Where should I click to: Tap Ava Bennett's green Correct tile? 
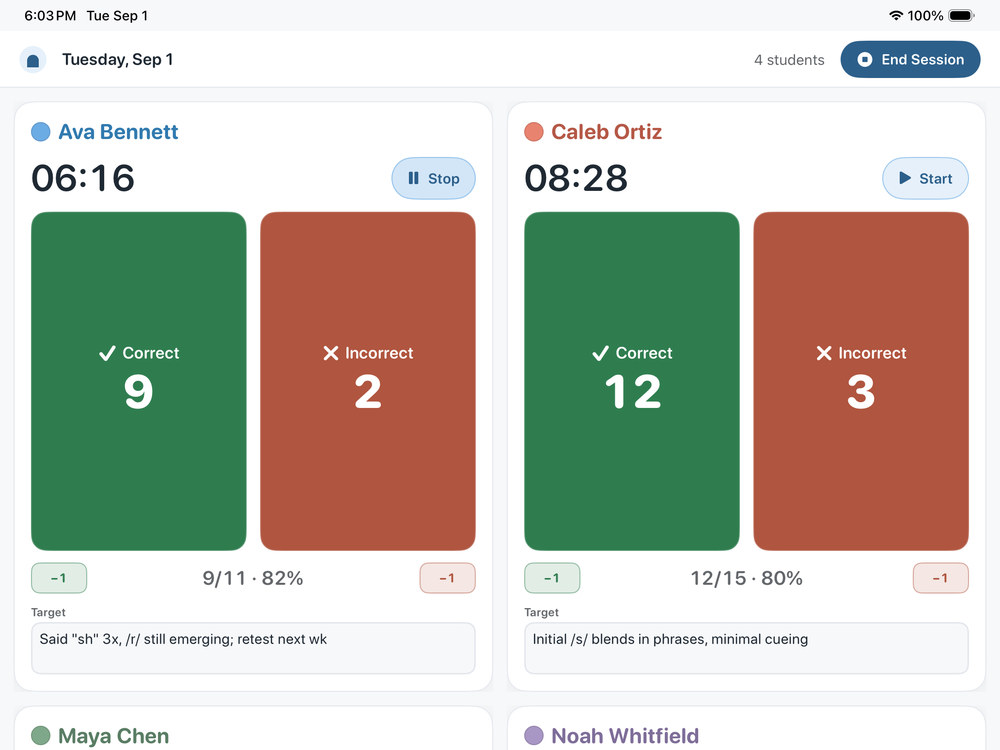pos(138,381)
